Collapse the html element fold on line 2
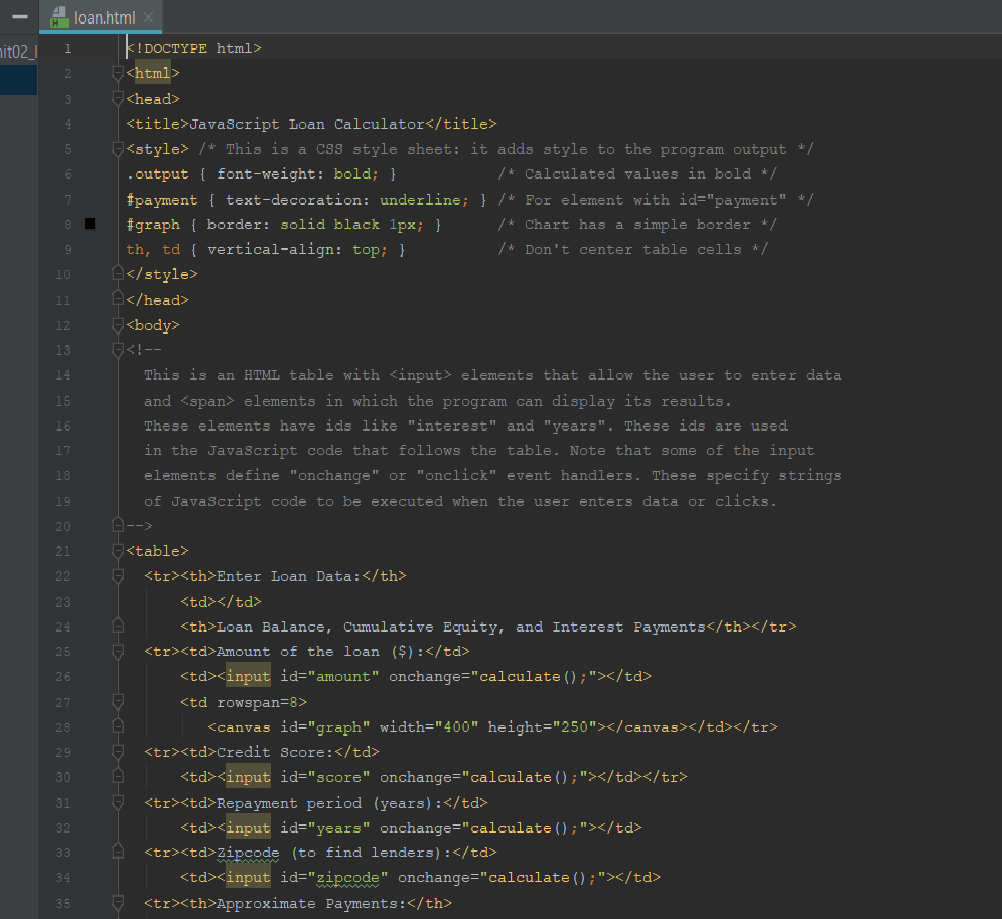The width and height of the screenshot is (1002, 919). click(117, 70)
